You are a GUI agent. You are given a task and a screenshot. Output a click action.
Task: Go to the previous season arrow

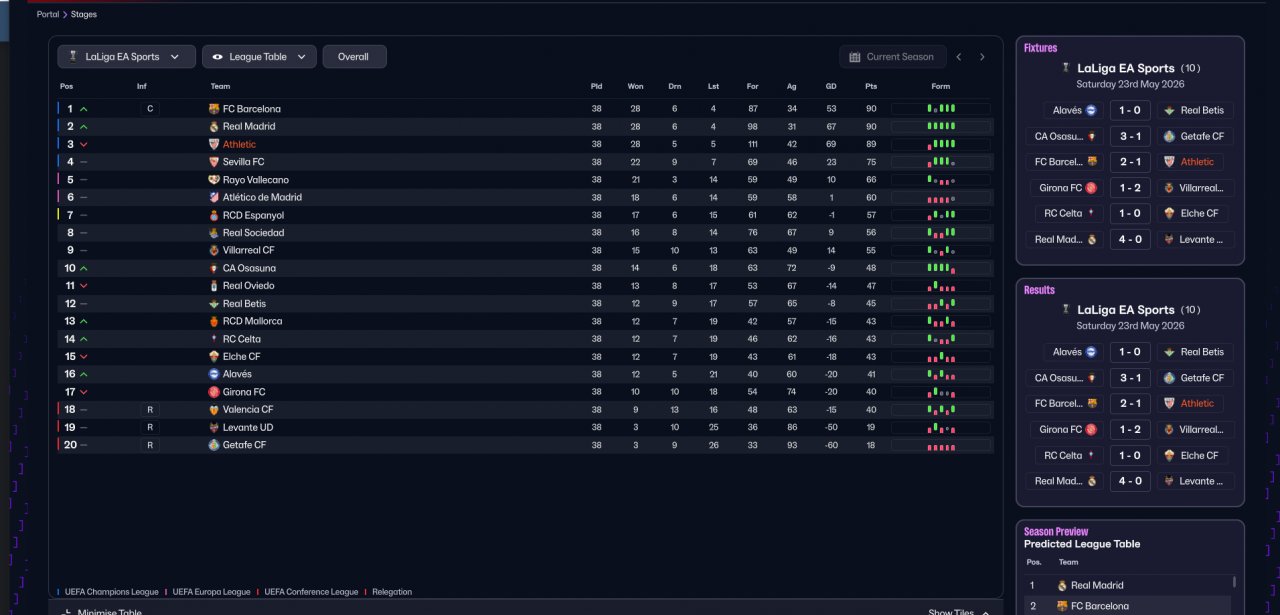point(959,57)
